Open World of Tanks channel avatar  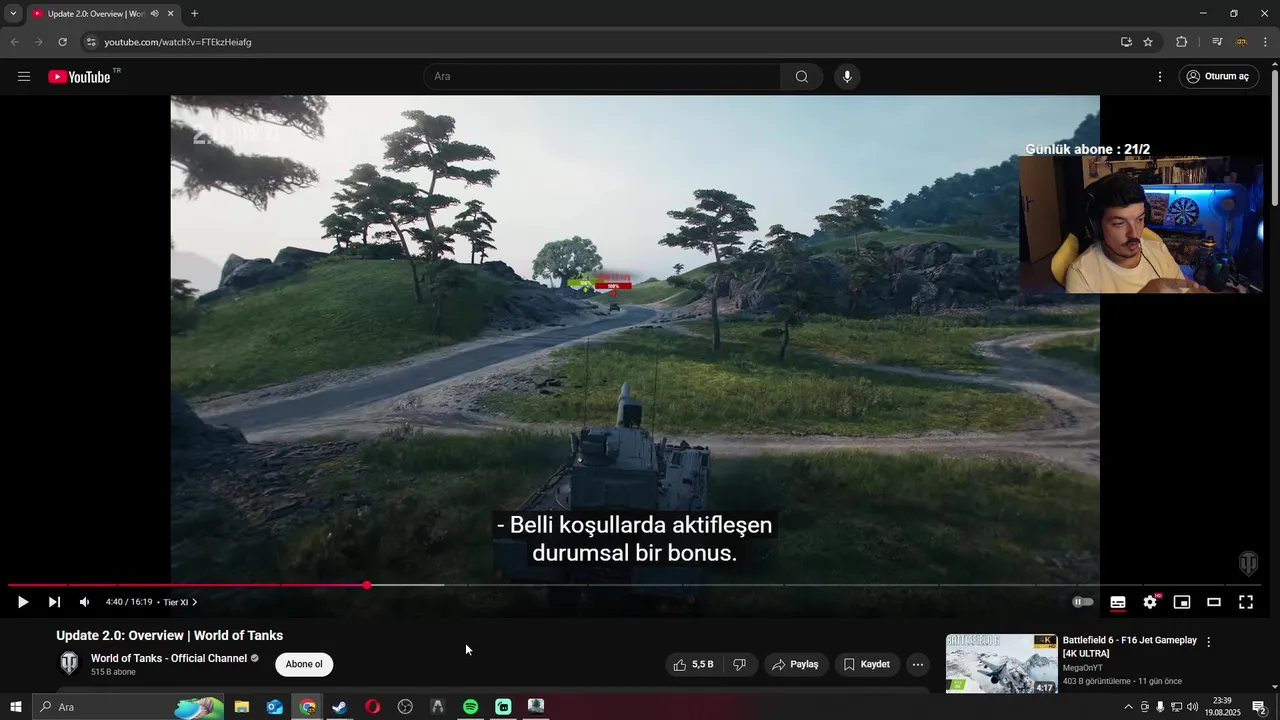(69, 663)
